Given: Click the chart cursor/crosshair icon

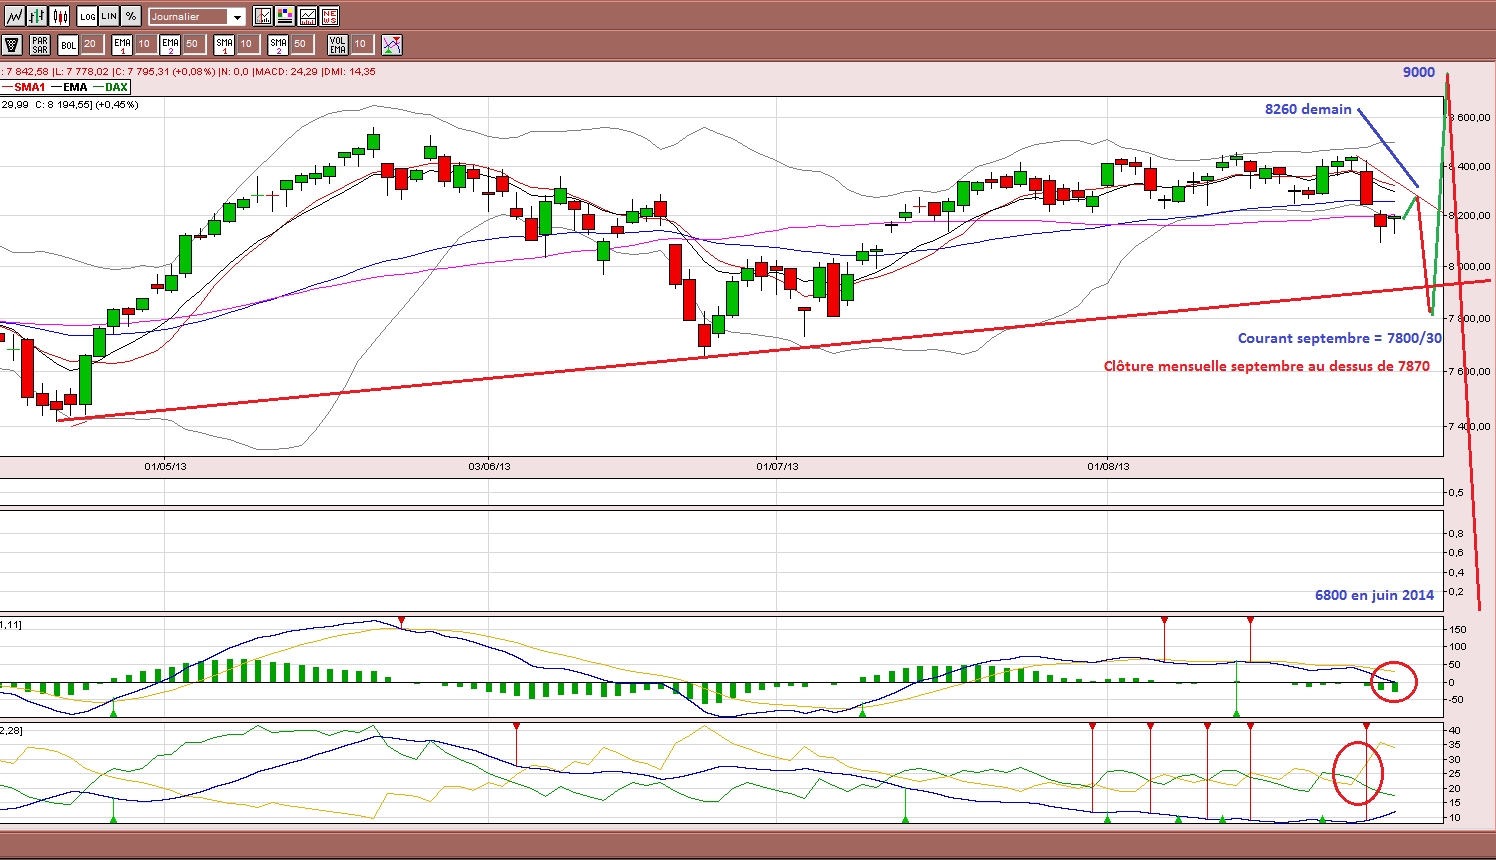Looking at the screenshot, I should tap(262, 16).
